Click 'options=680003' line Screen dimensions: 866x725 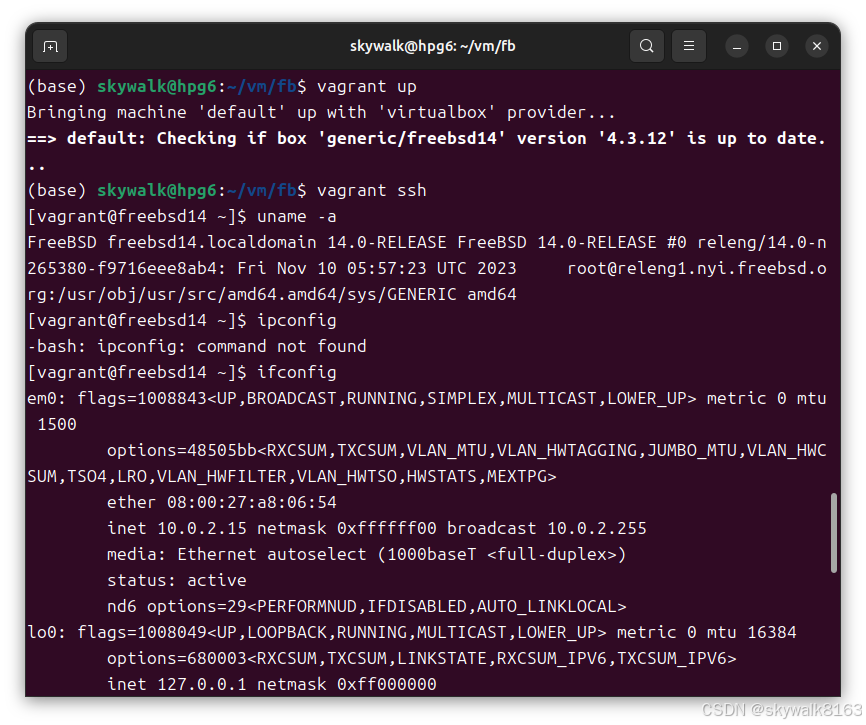pyautogui.click(x=421, y=658)
